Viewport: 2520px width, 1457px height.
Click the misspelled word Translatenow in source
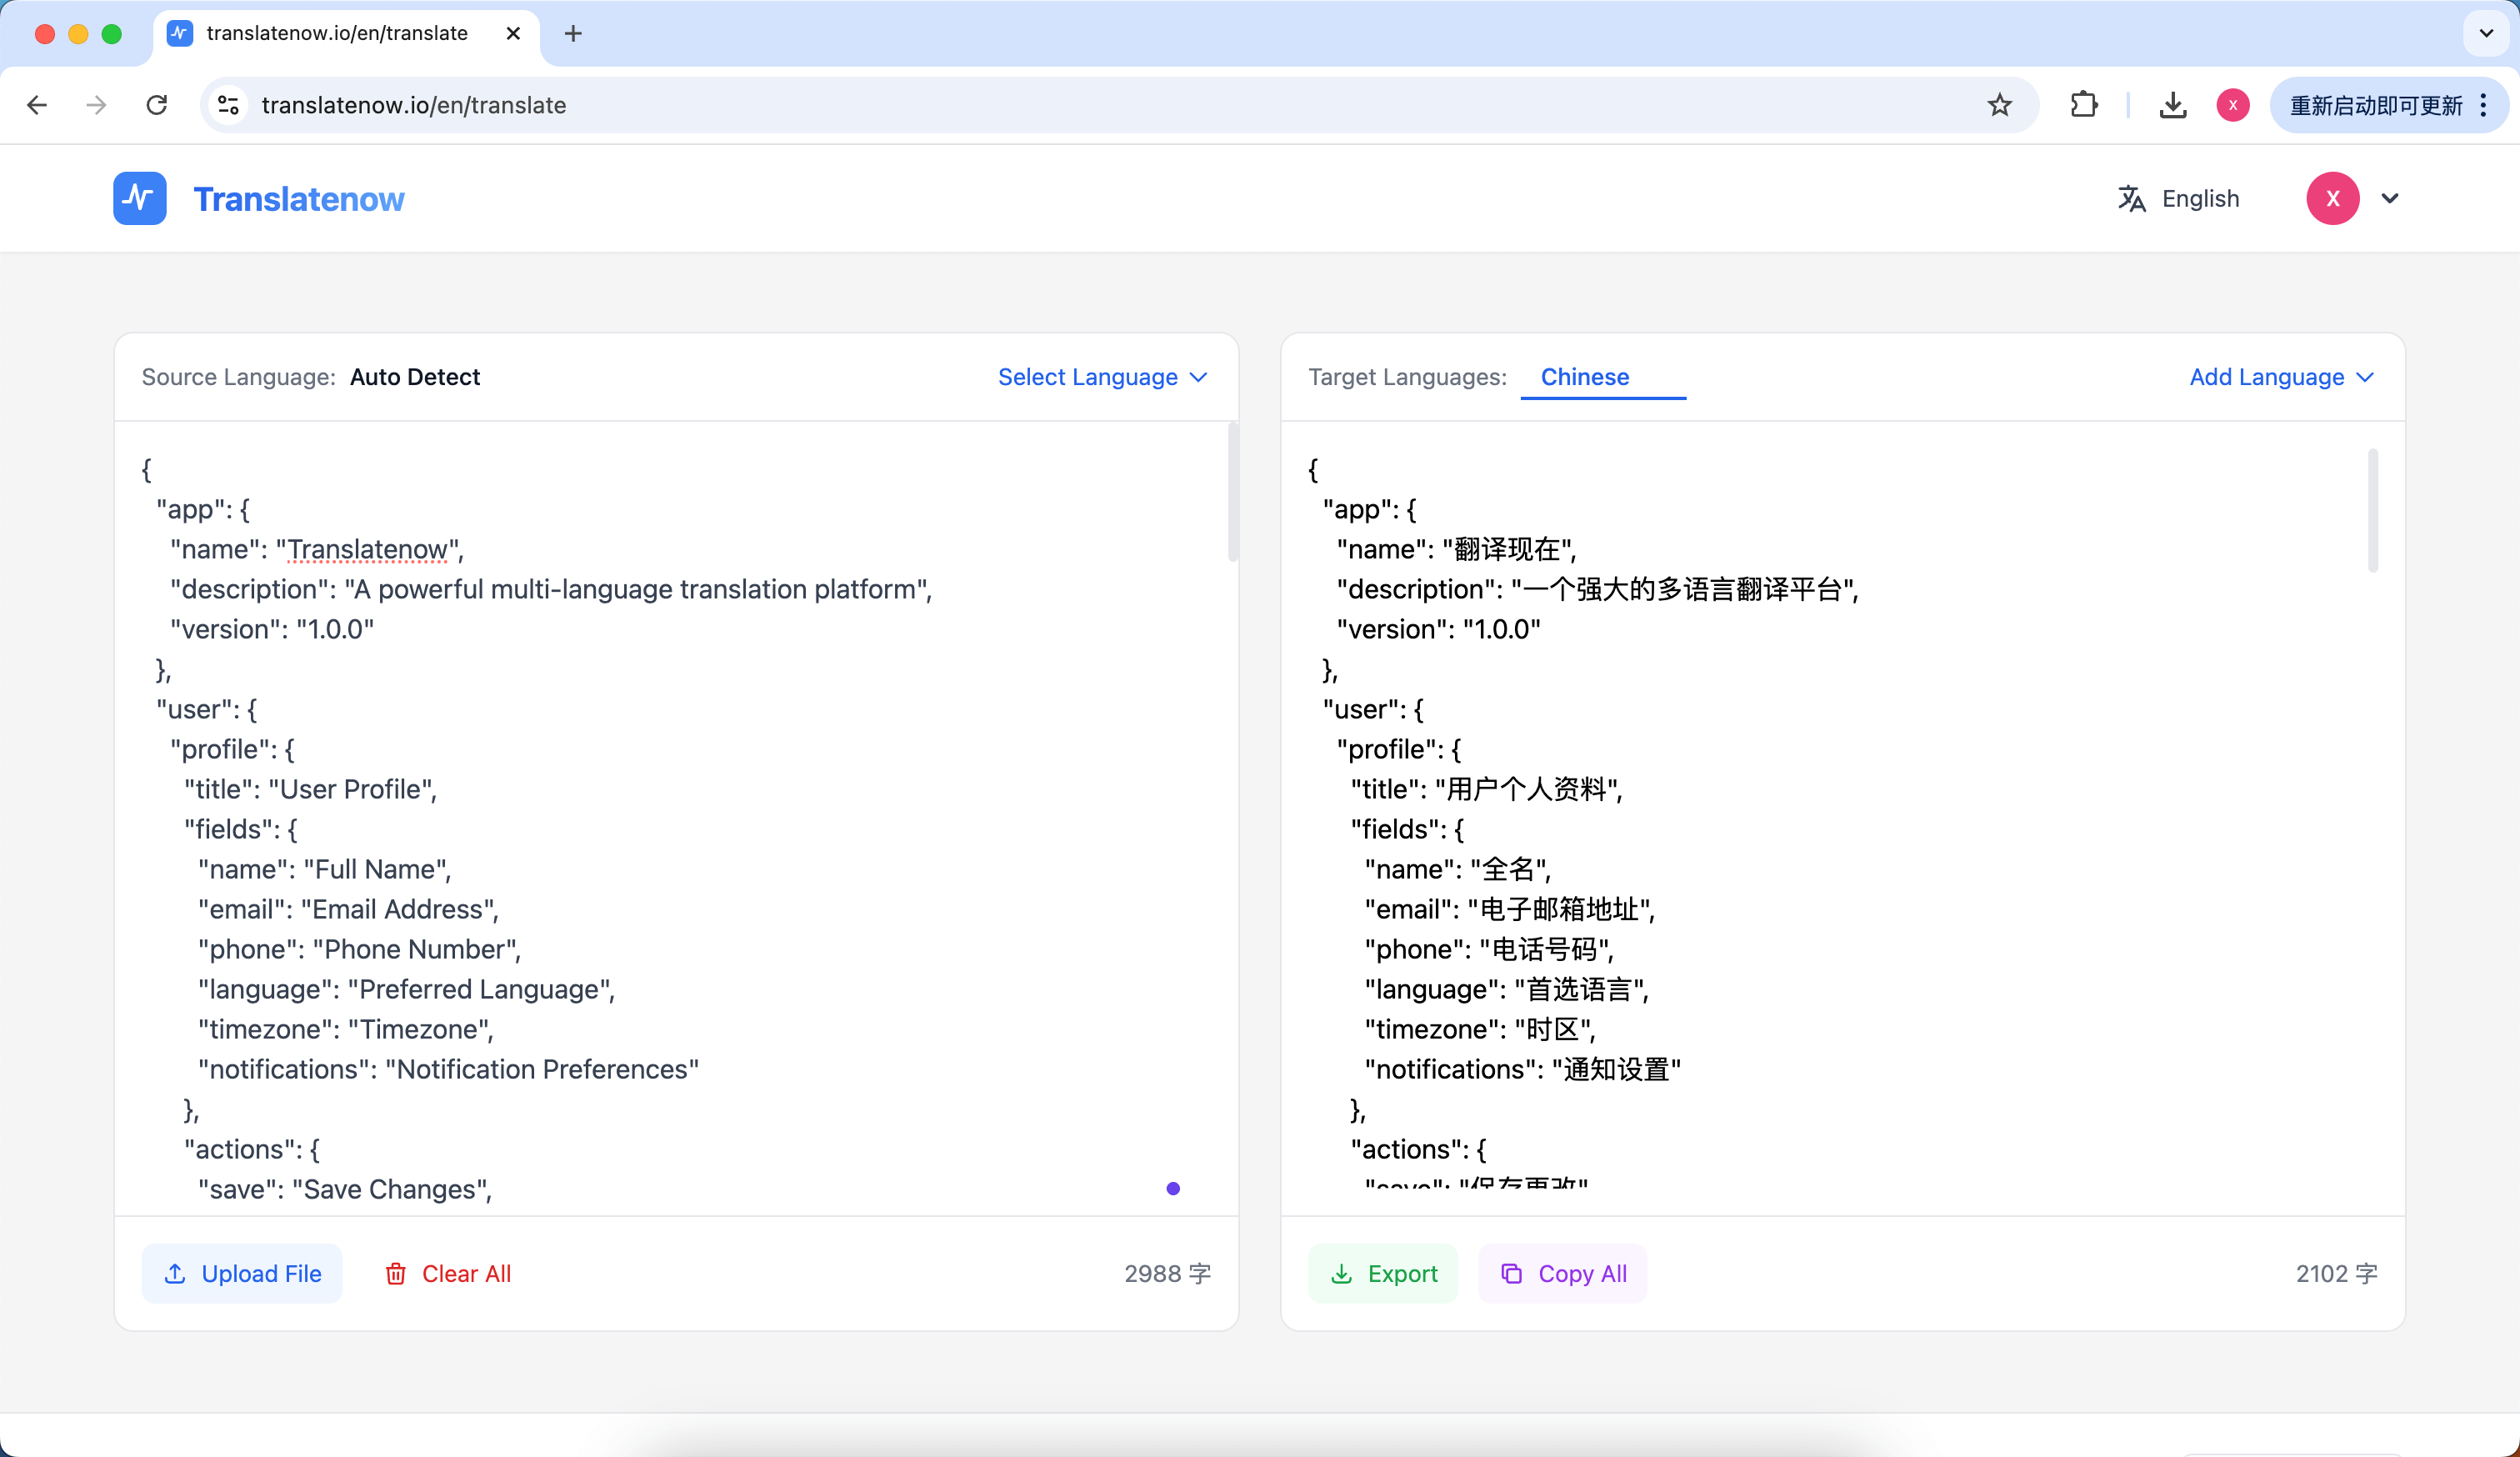click(368, 549)
